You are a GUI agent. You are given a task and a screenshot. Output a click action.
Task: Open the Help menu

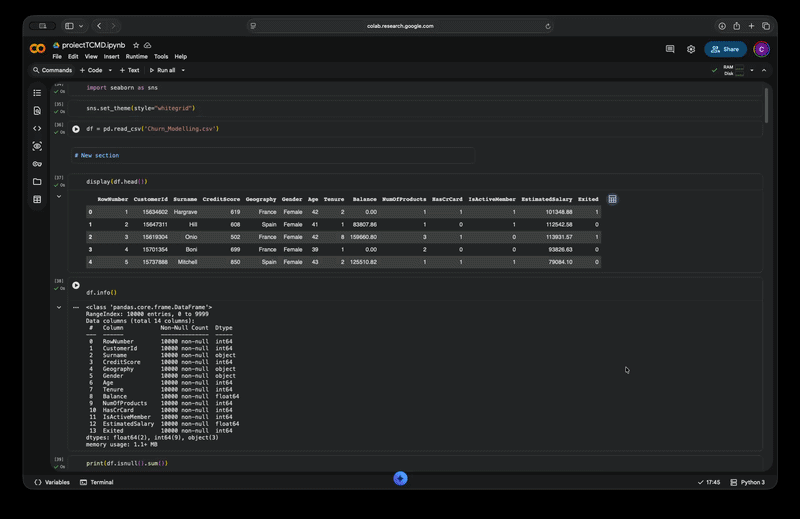click(181, 57)
